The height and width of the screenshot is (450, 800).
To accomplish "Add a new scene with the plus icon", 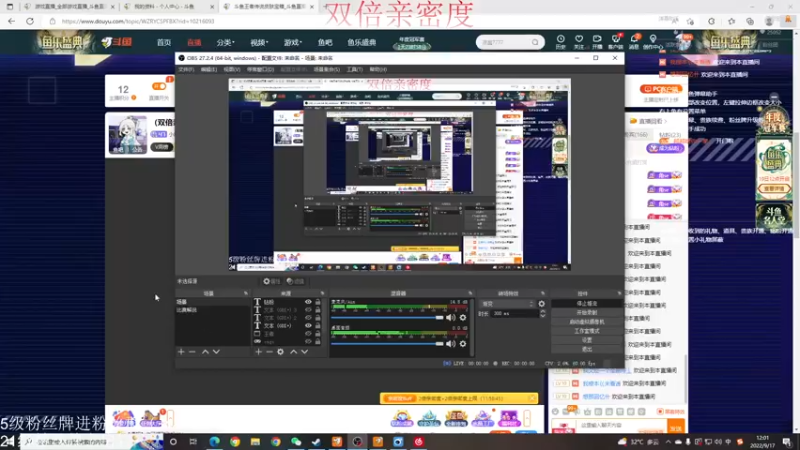I will (x=181, y=352).
